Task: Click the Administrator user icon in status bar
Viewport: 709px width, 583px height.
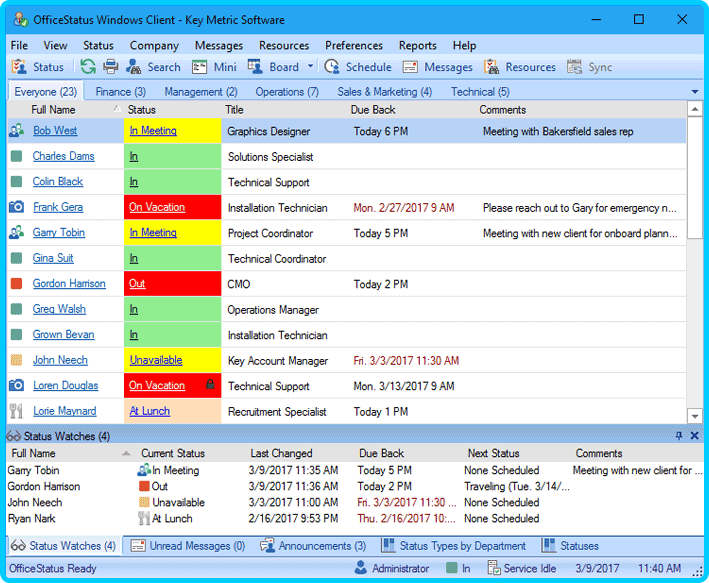Action: pyautogui.click(x=361, y=568)
